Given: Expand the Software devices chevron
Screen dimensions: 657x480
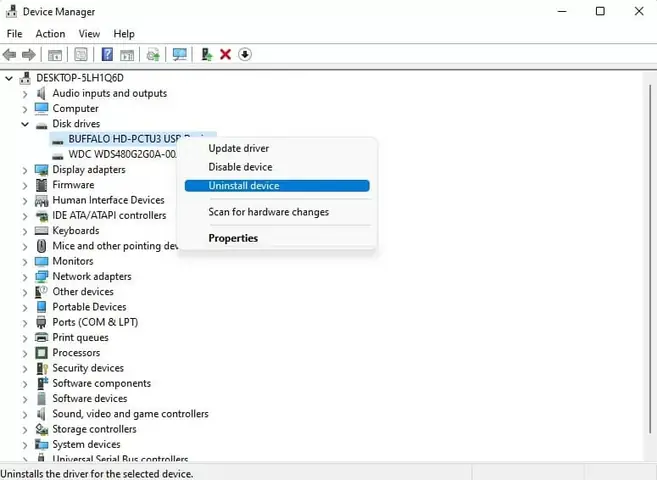Looking at the screenshot, I should click(25, 399).
